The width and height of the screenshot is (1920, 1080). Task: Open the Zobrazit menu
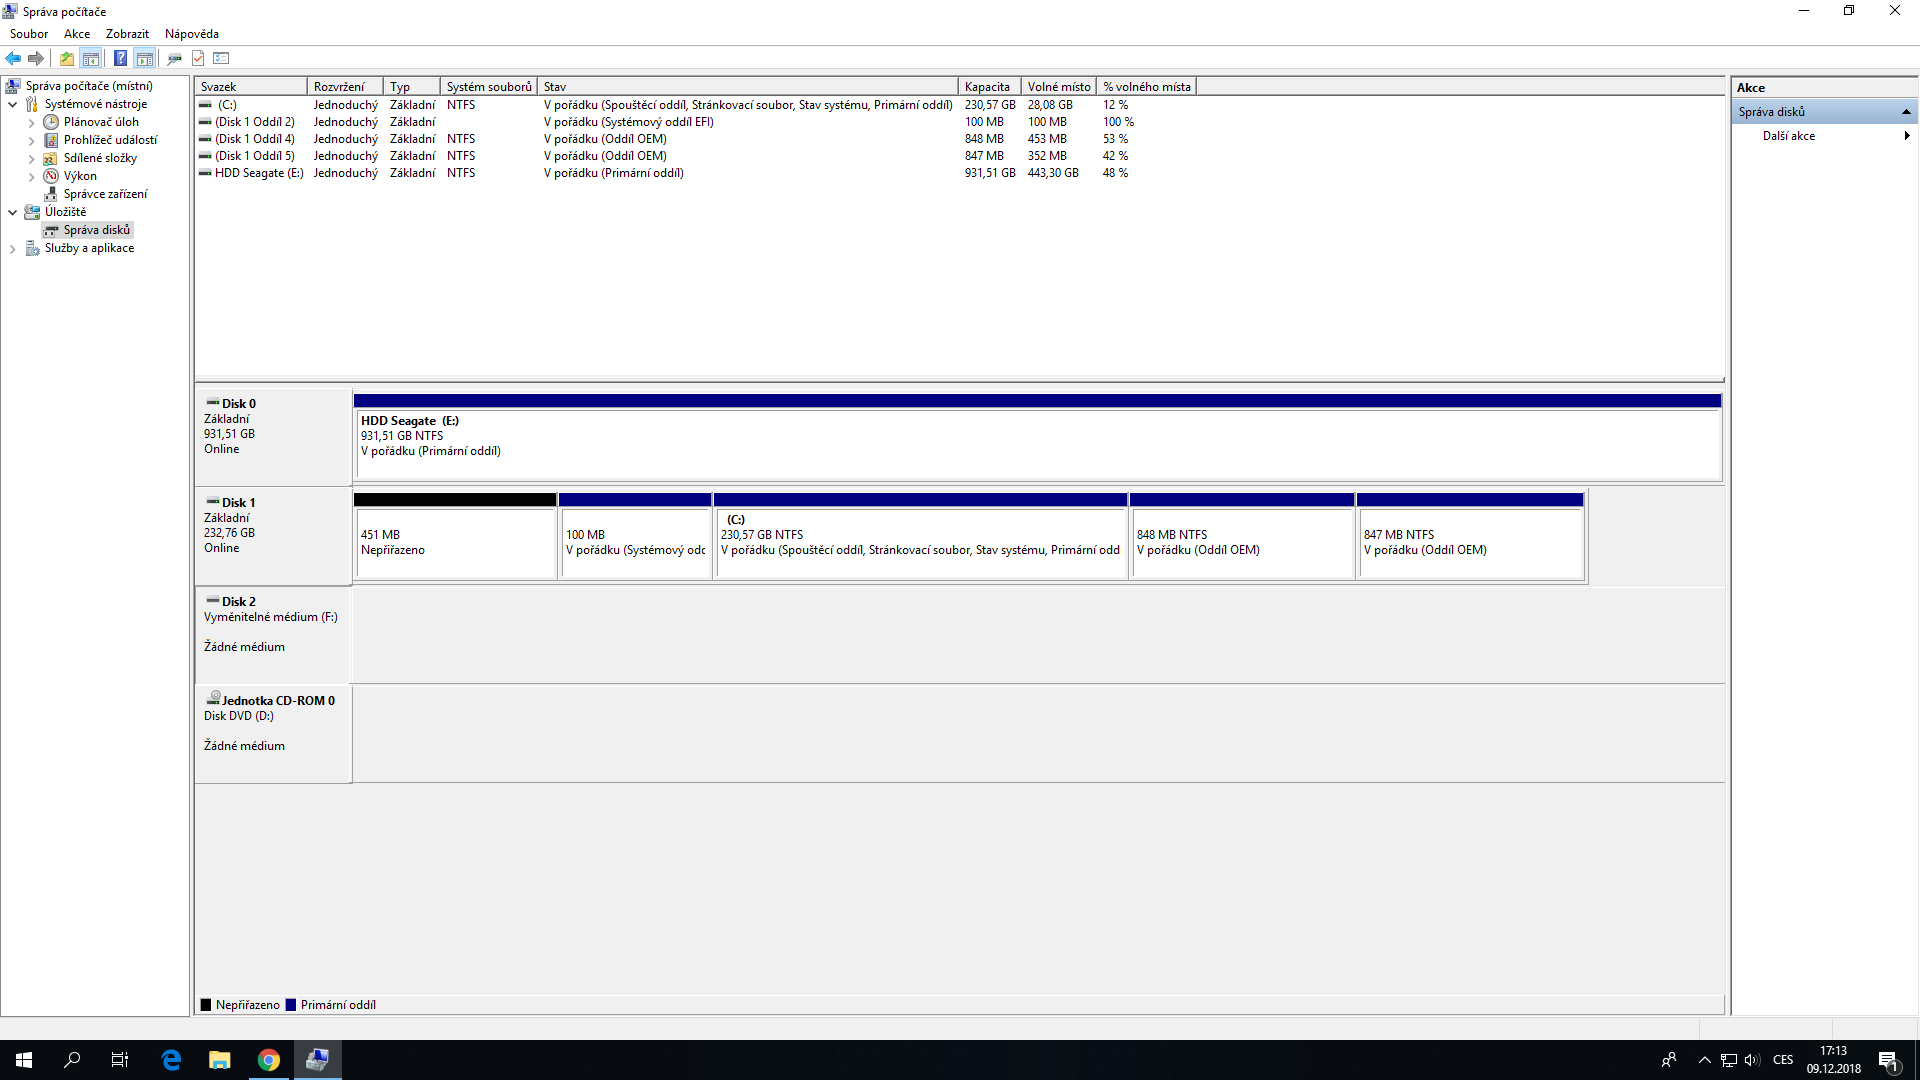pos(127,34)
